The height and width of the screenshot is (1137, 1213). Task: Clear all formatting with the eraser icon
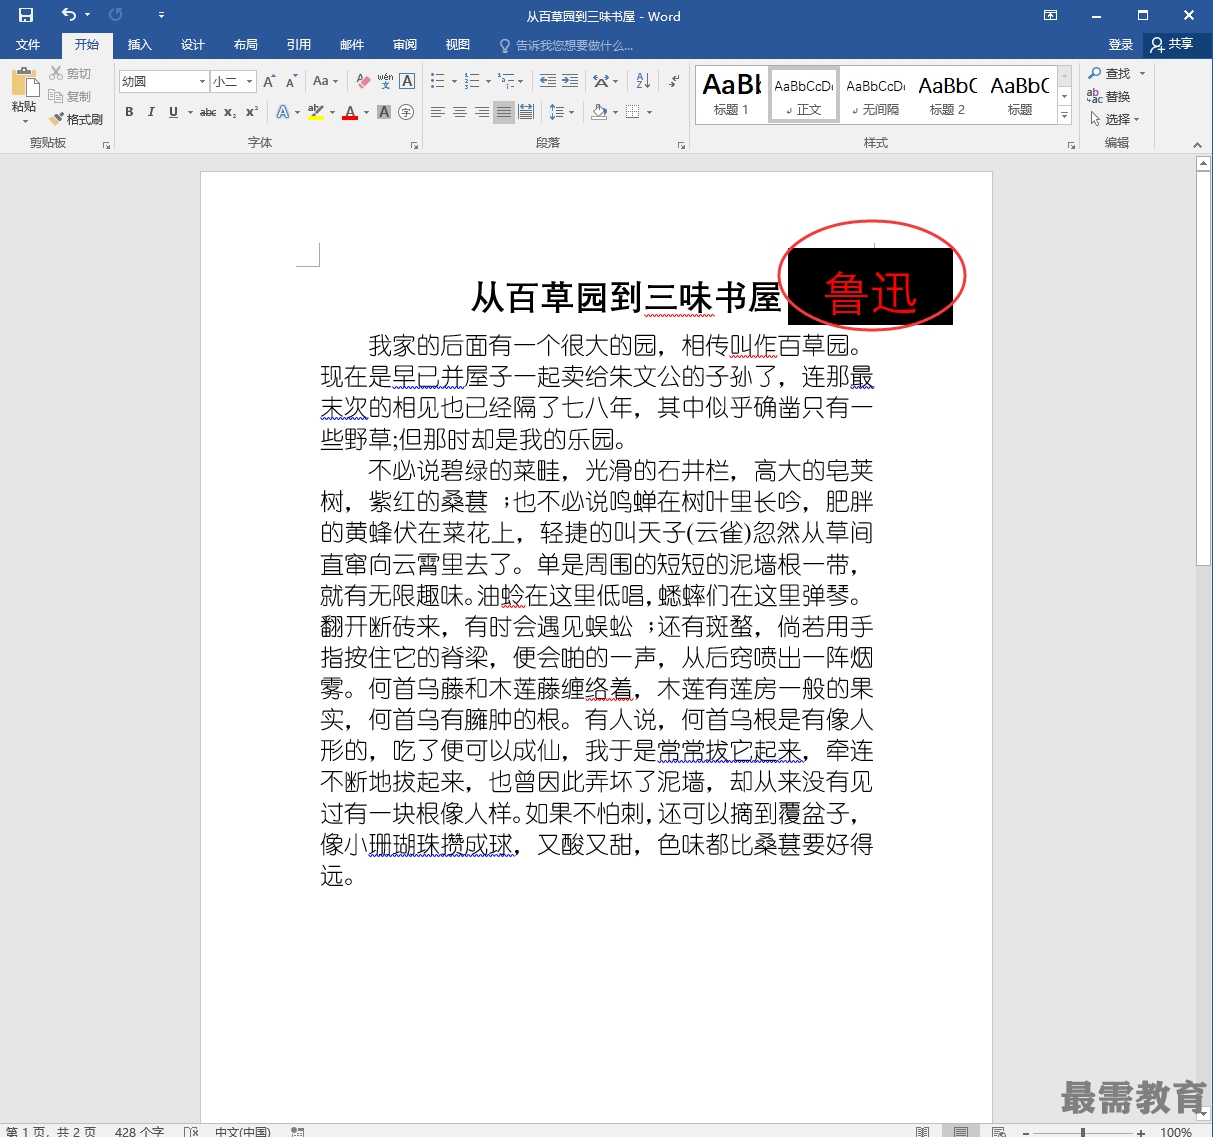coord(363,81)
